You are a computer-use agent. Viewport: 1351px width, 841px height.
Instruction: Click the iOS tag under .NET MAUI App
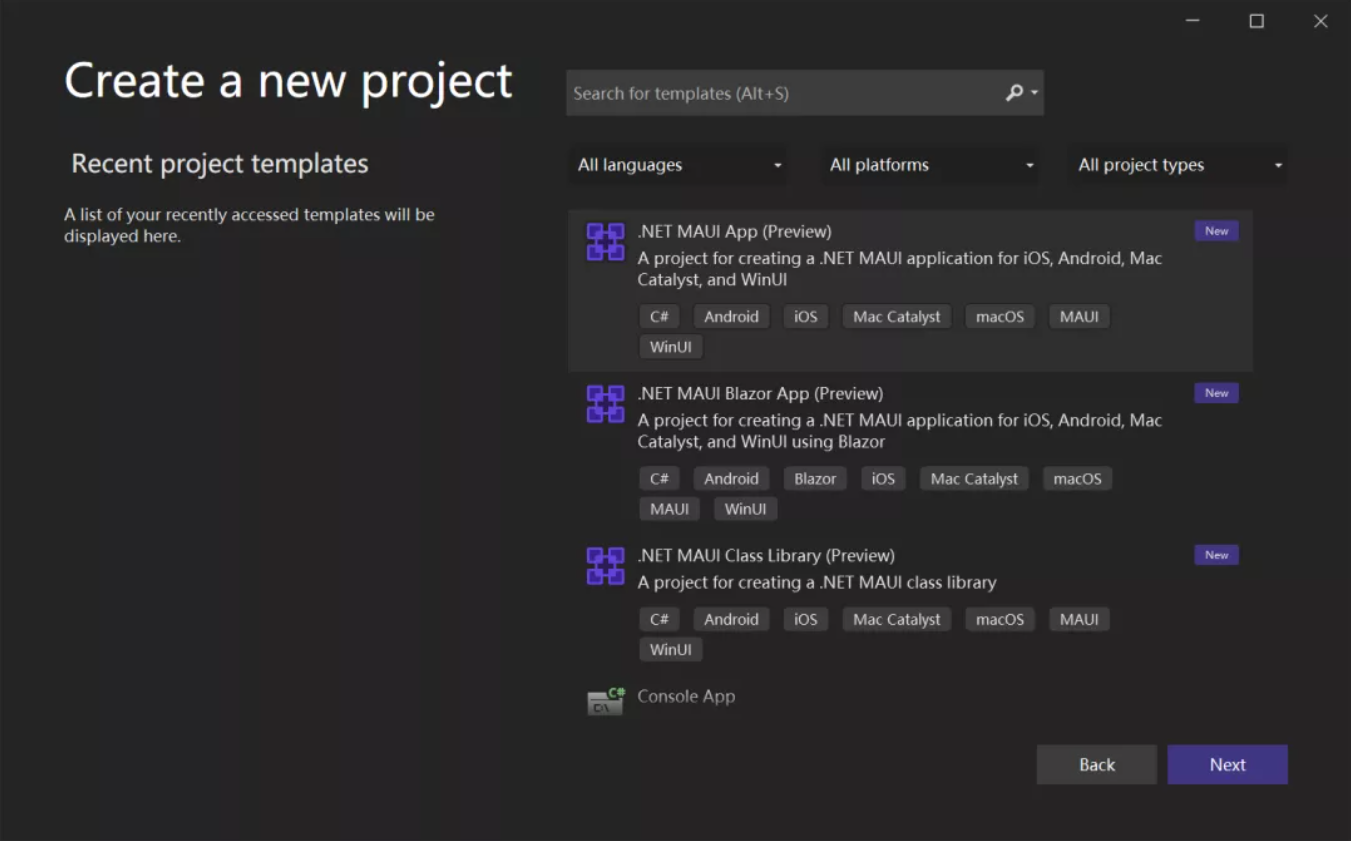[x=805, y=316]
